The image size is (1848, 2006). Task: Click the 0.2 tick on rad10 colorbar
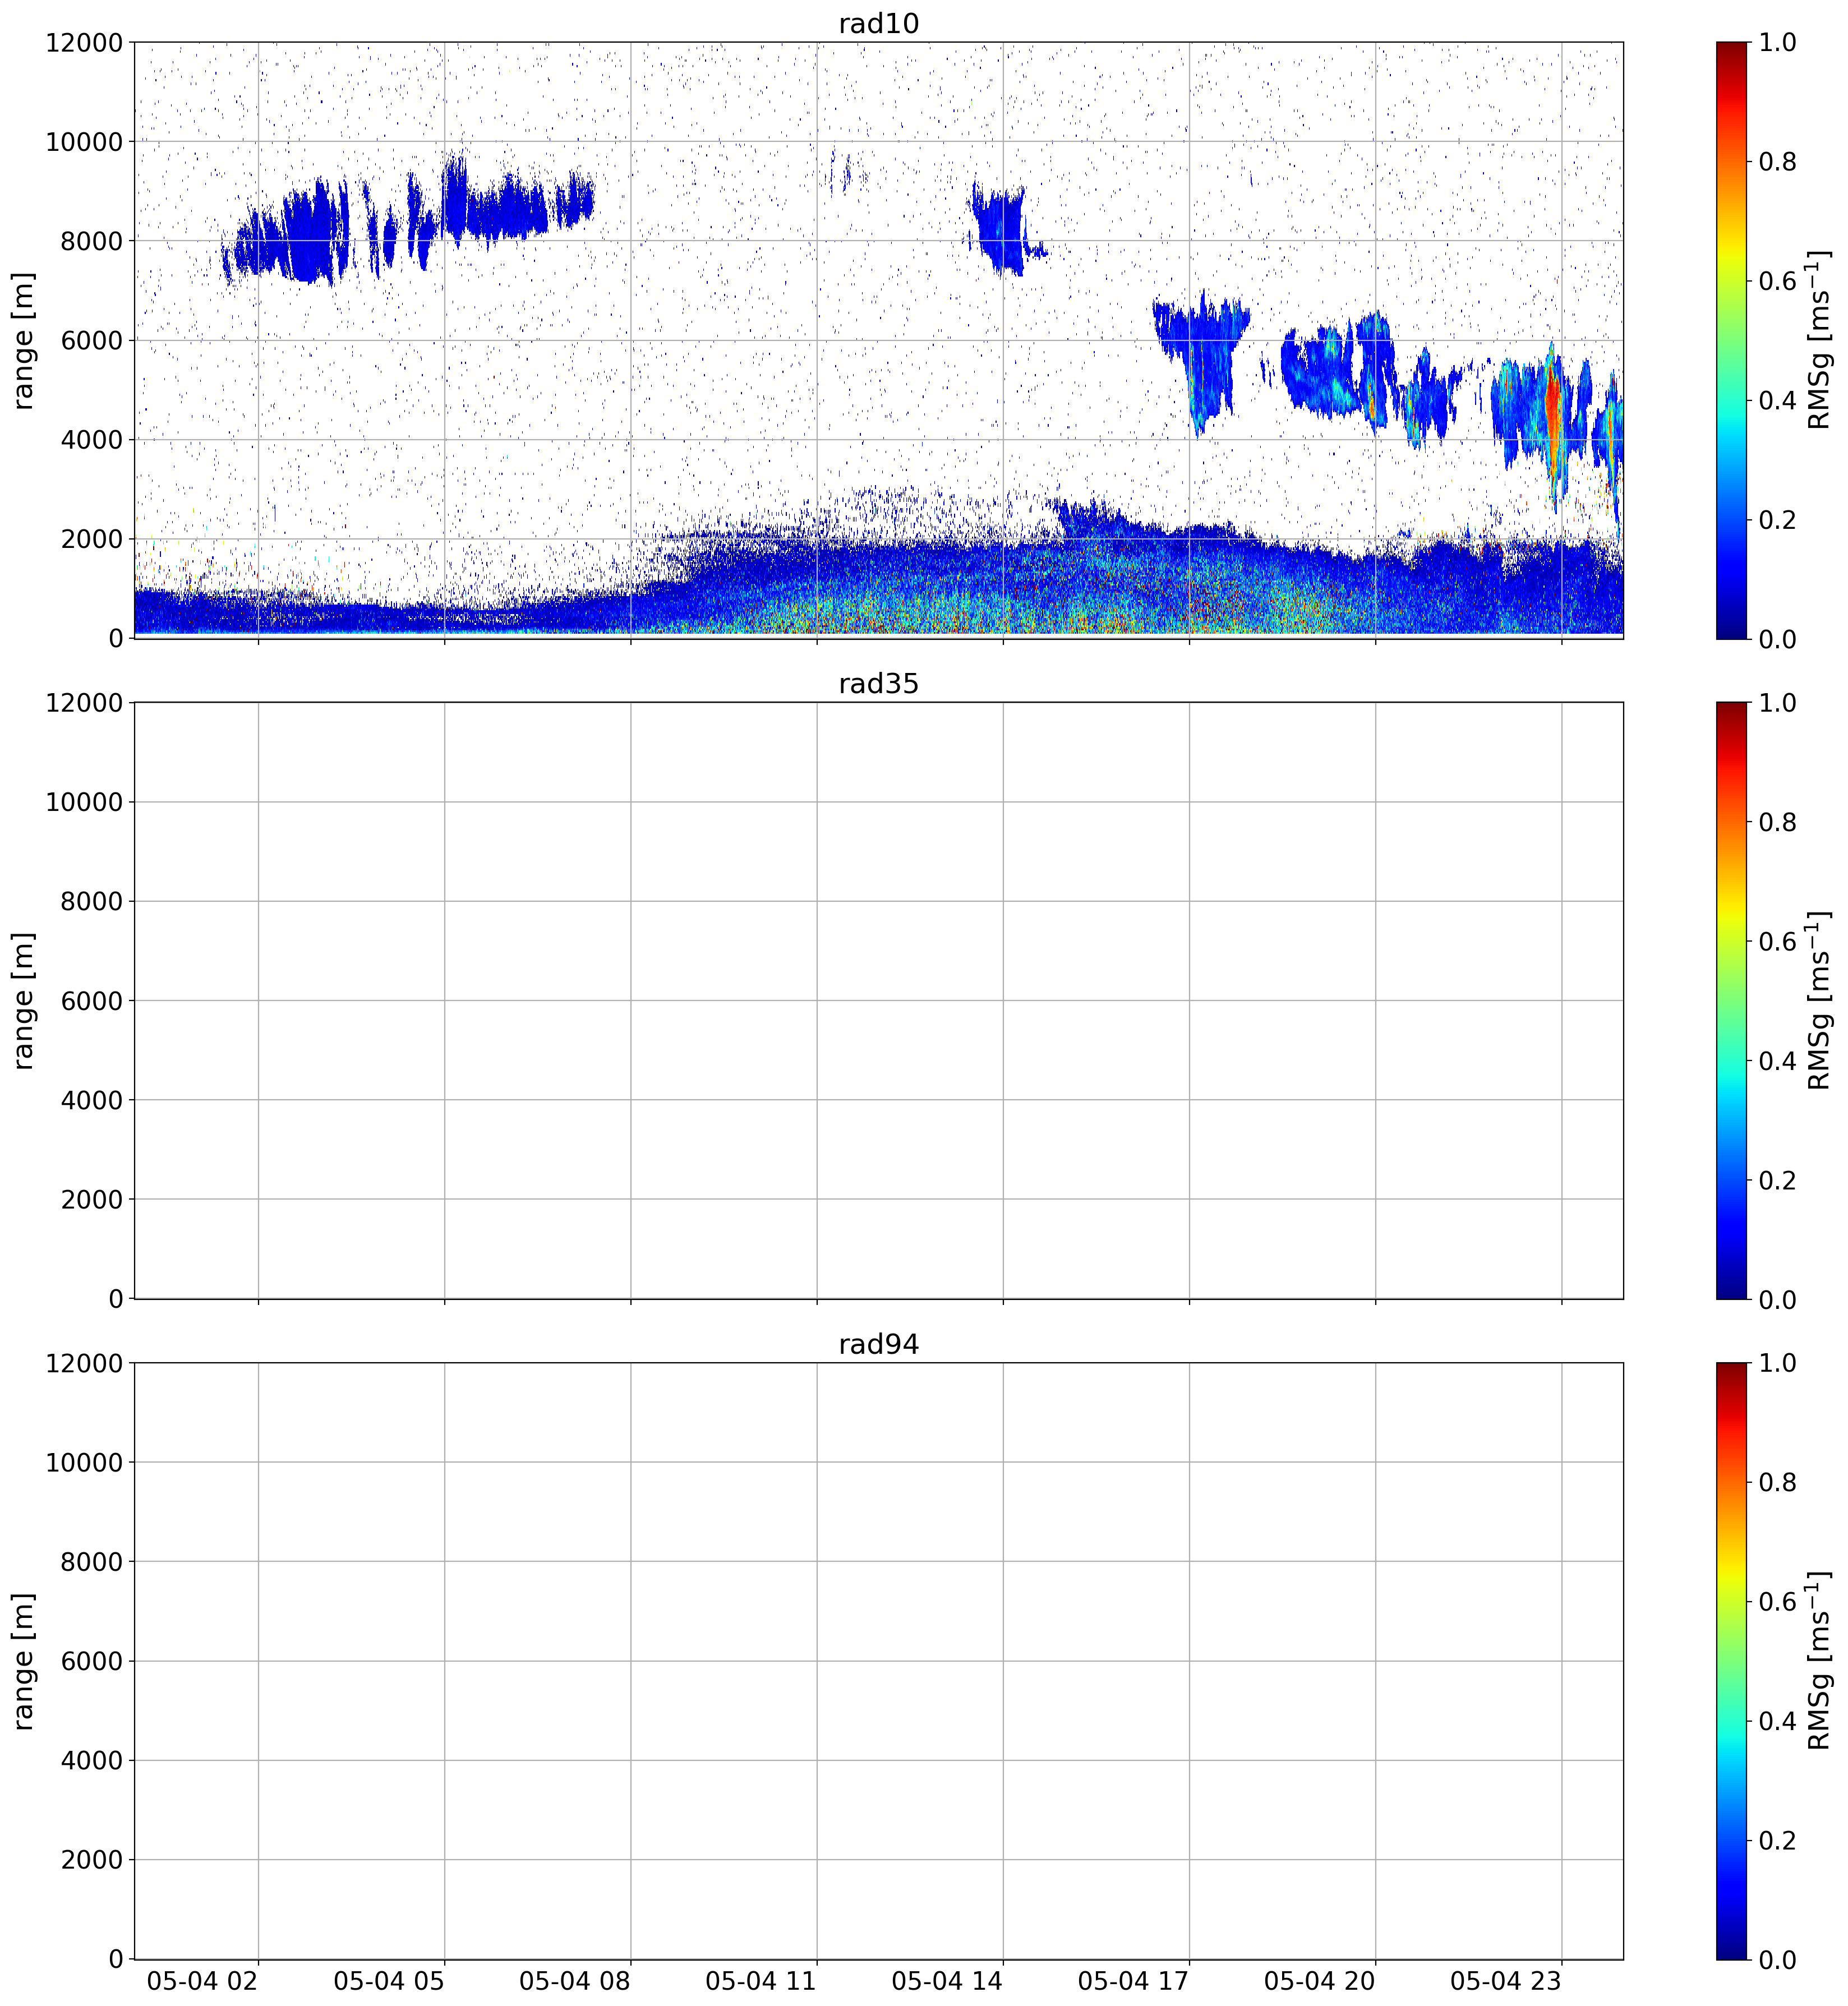coord(1777,519)
